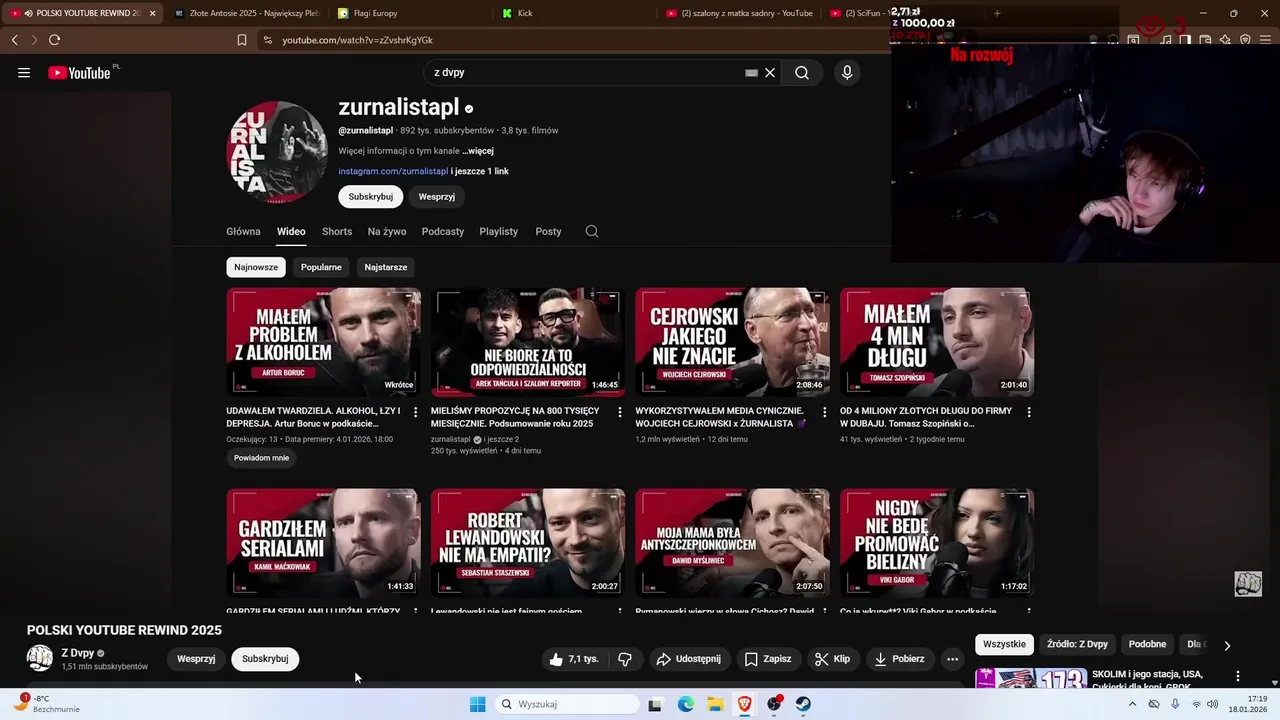Click Wesprzyj next to Z Dvpy
The height and width of the screenshot is (720, 1280).
[x=196, y=659]
